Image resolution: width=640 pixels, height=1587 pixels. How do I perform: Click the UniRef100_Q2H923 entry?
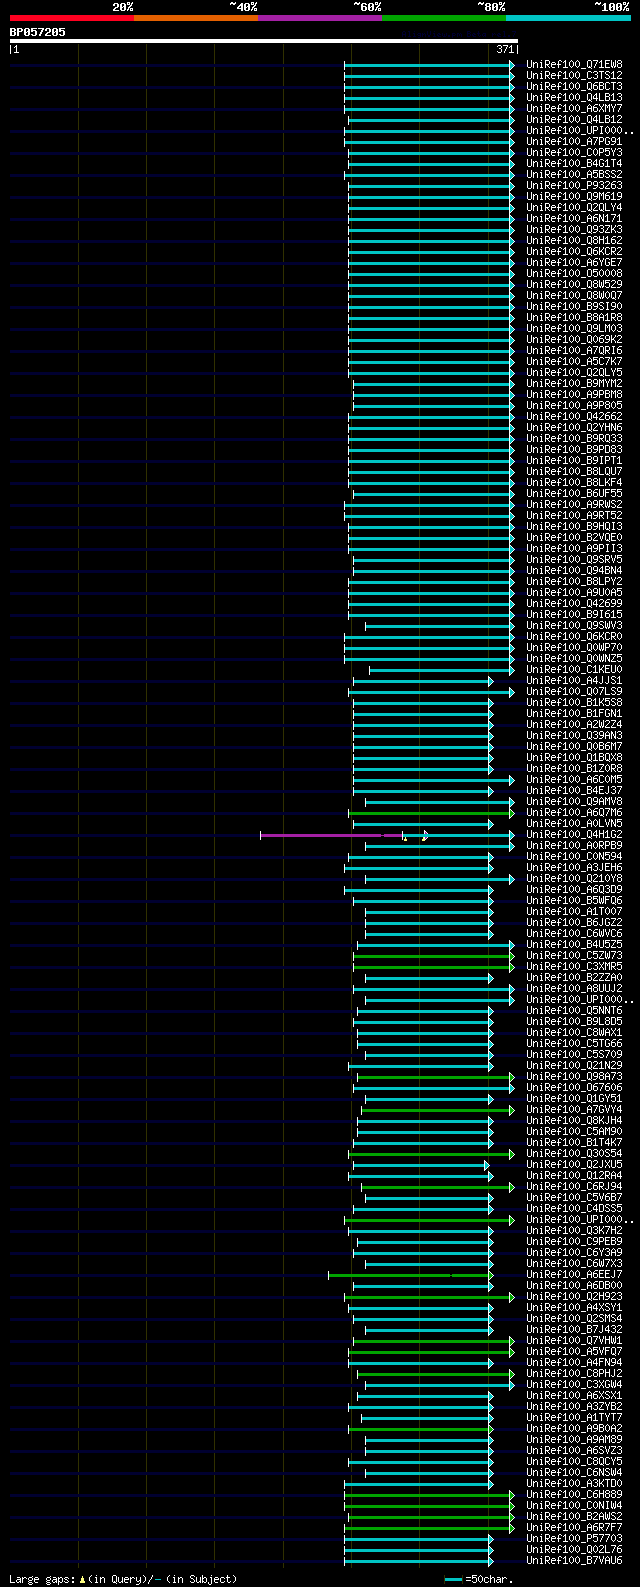click(x=574, y=1296)
